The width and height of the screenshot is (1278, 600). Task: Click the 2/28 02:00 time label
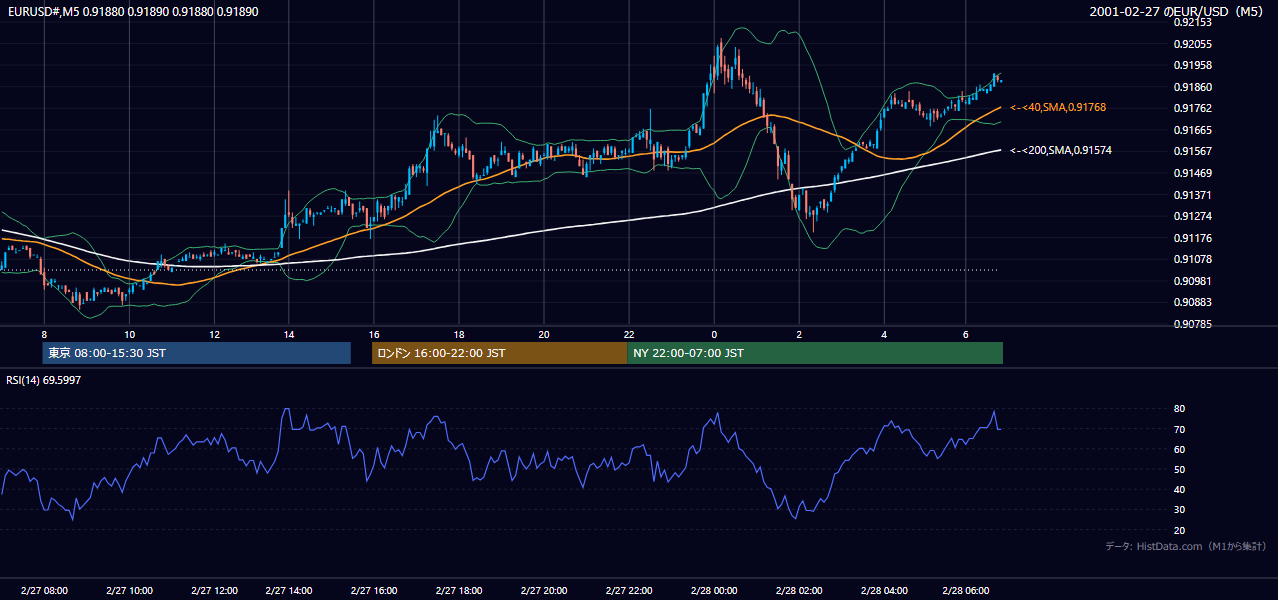coord(799,591)
